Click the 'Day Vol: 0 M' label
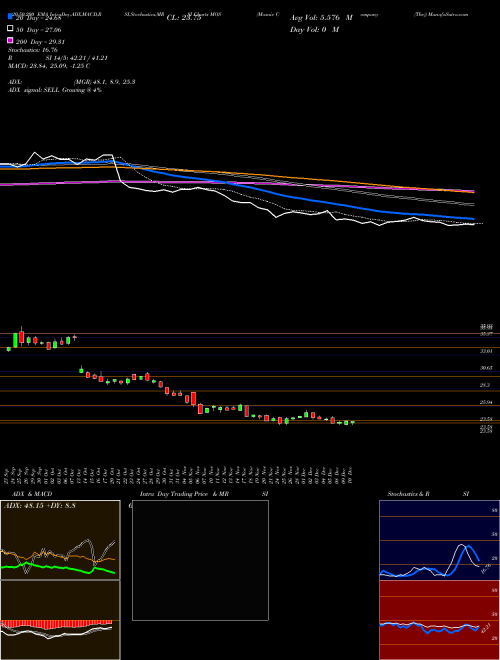Image resolution: width=500 pixels, height=660 pixels. click(x=314, y=29)
